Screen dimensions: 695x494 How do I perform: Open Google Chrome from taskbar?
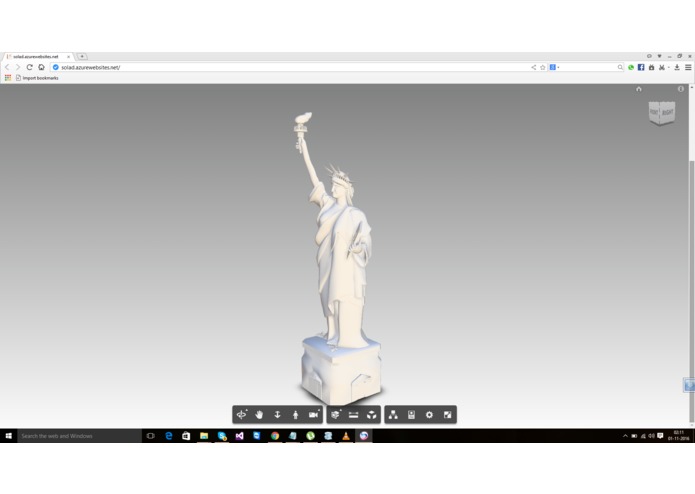tap(275, 436)
